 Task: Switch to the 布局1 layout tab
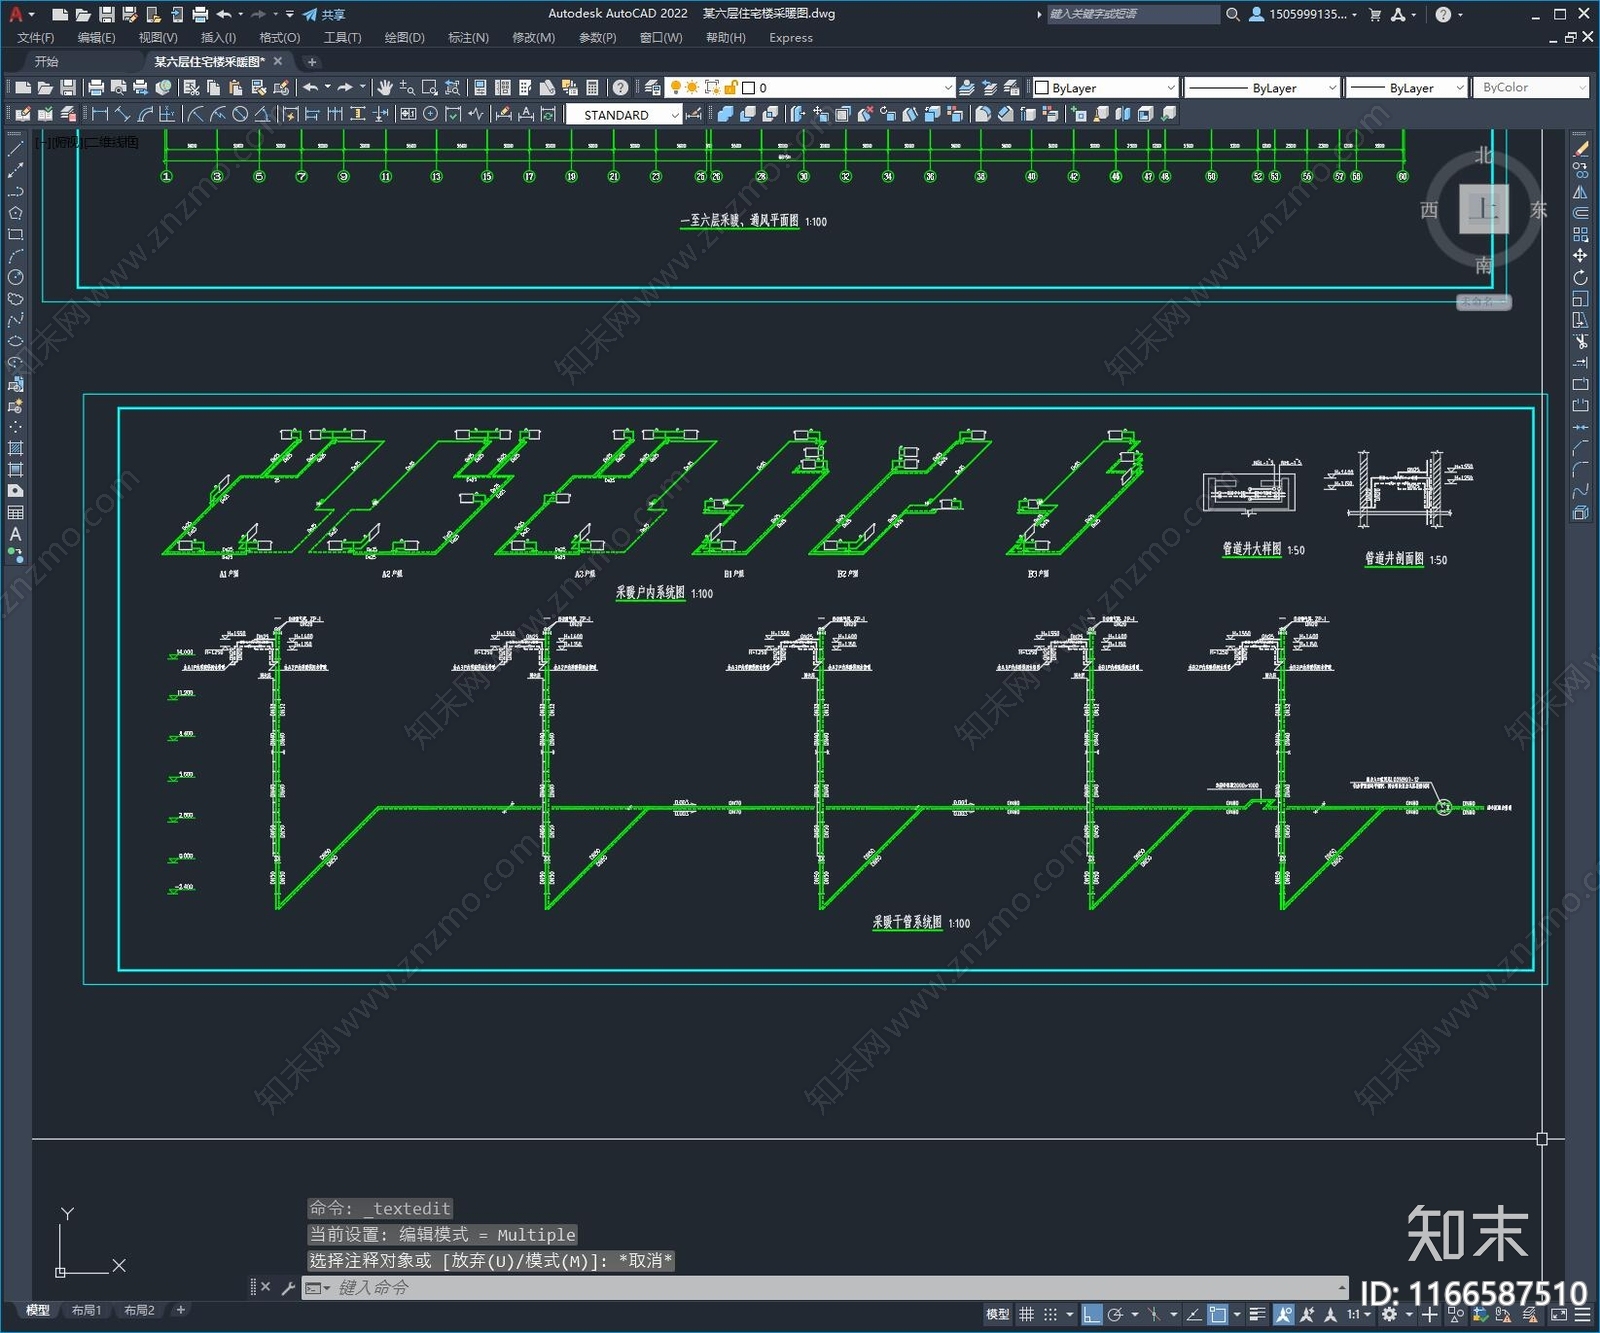[86, 1310]
